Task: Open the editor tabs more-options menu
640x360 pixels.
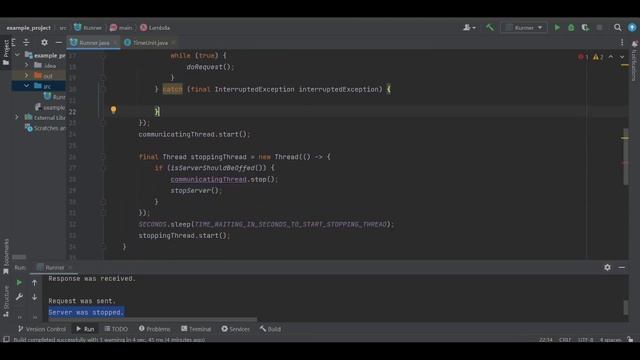Action: point(622,42)
